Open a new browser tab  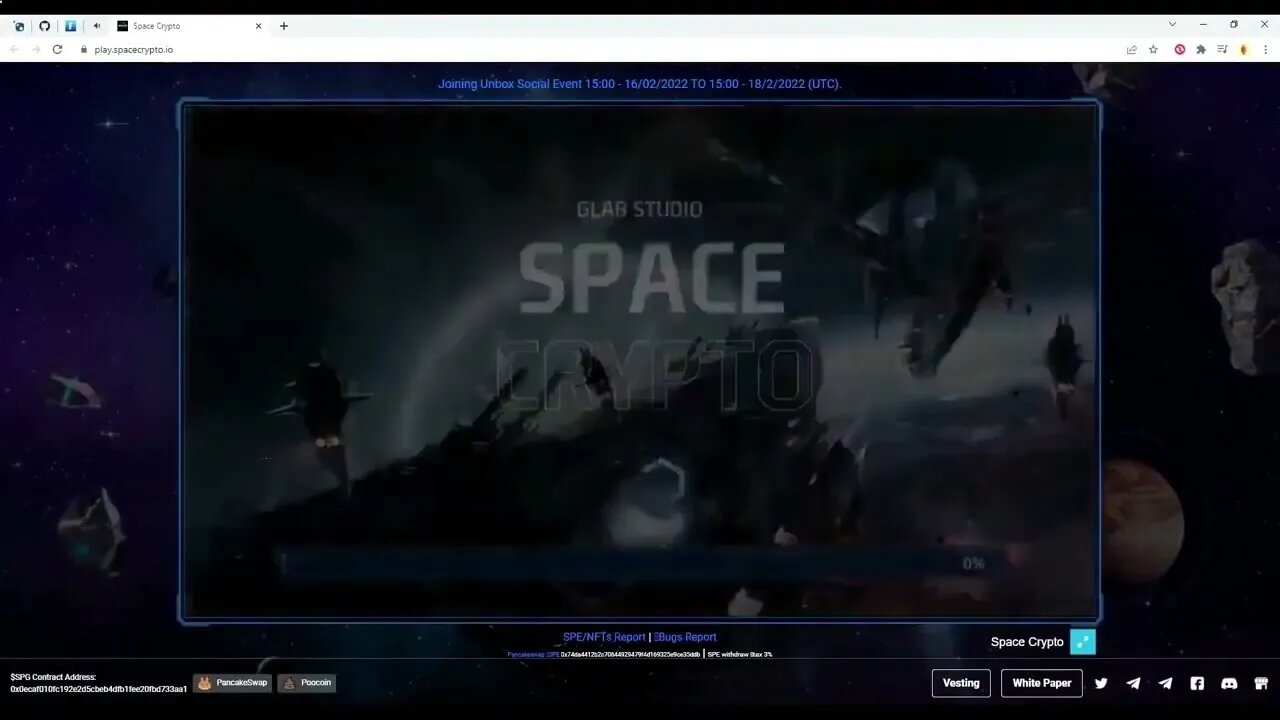pos(284,26)
